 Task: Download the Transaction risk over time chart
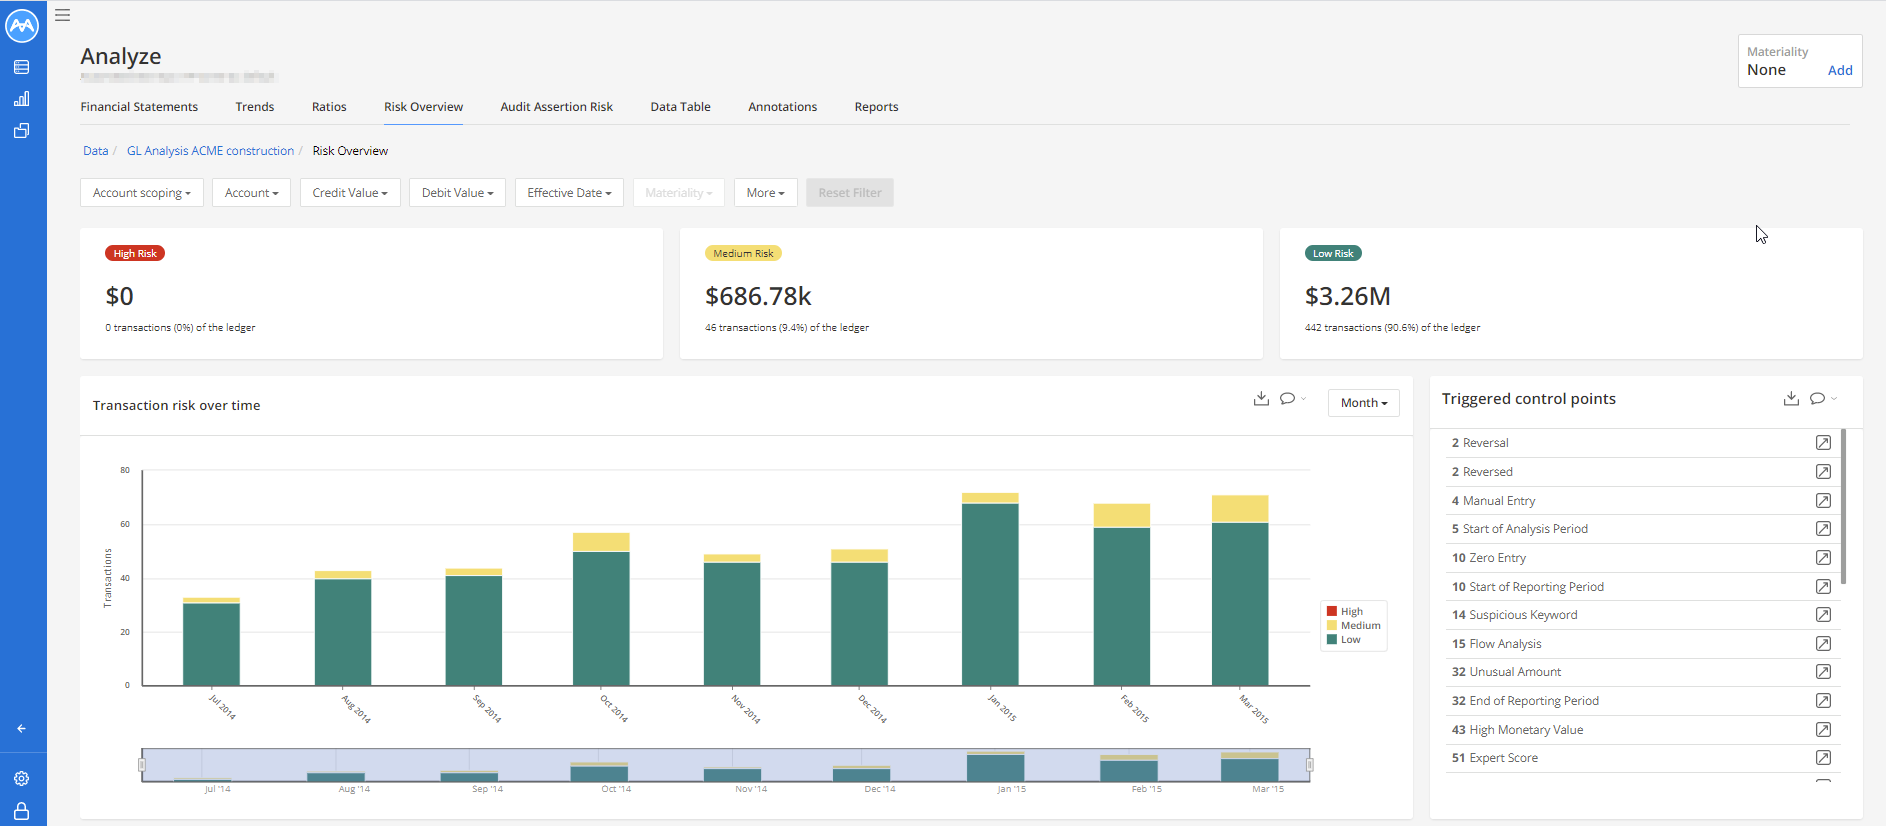point(1261,399)
